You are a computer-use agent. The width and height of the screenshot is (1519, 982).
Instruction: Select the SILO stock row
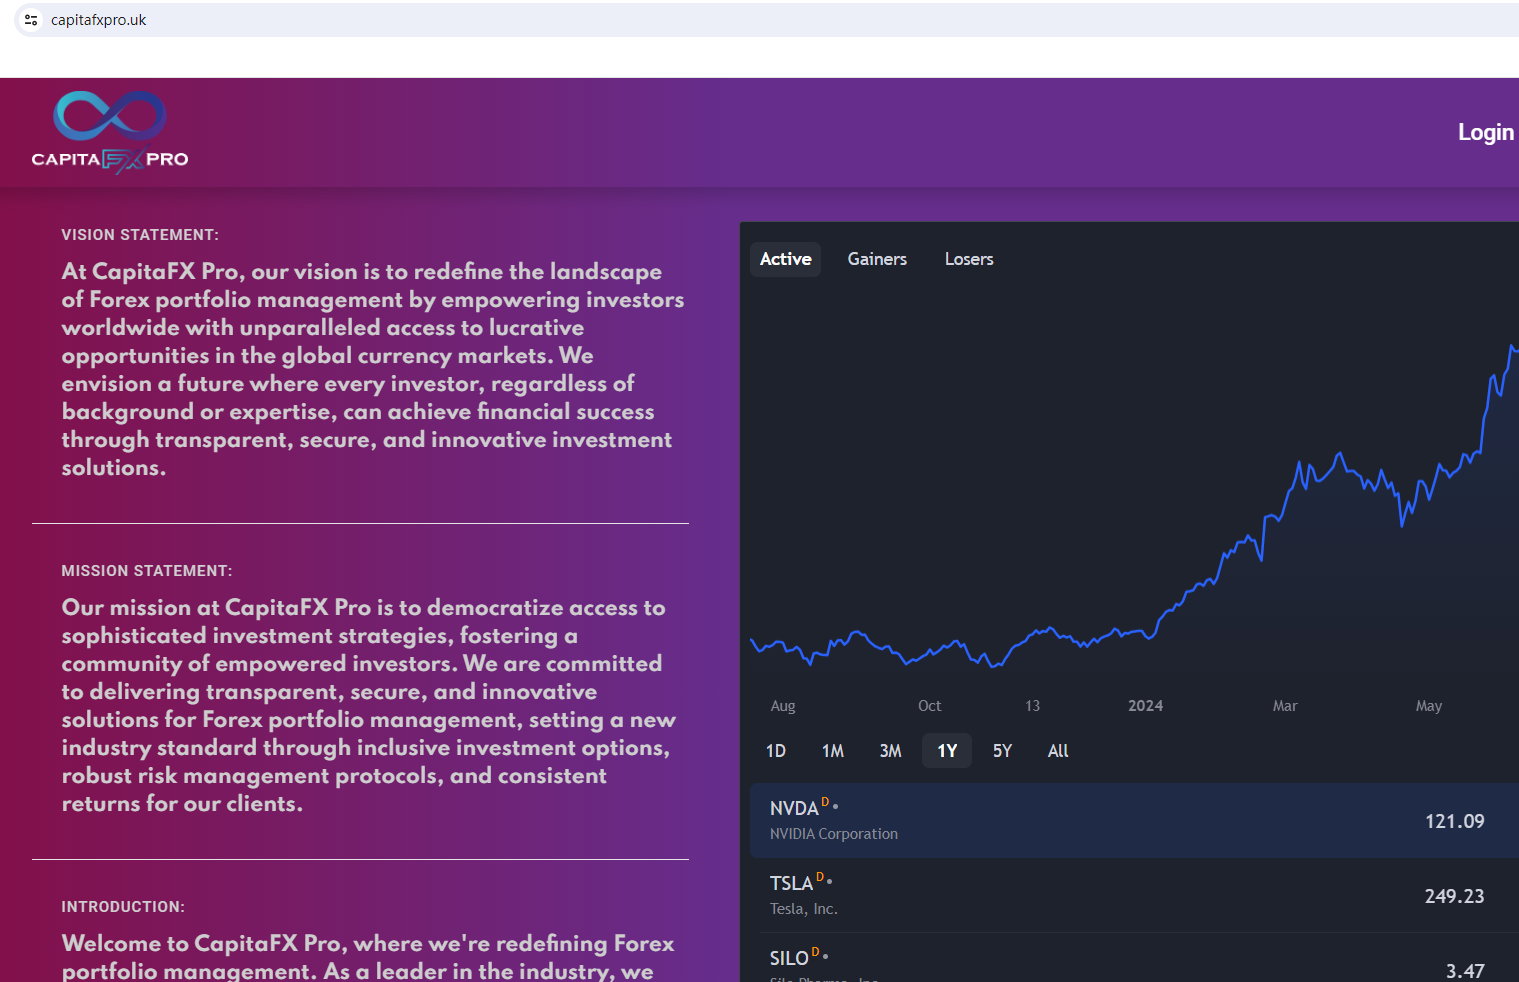1134,958
